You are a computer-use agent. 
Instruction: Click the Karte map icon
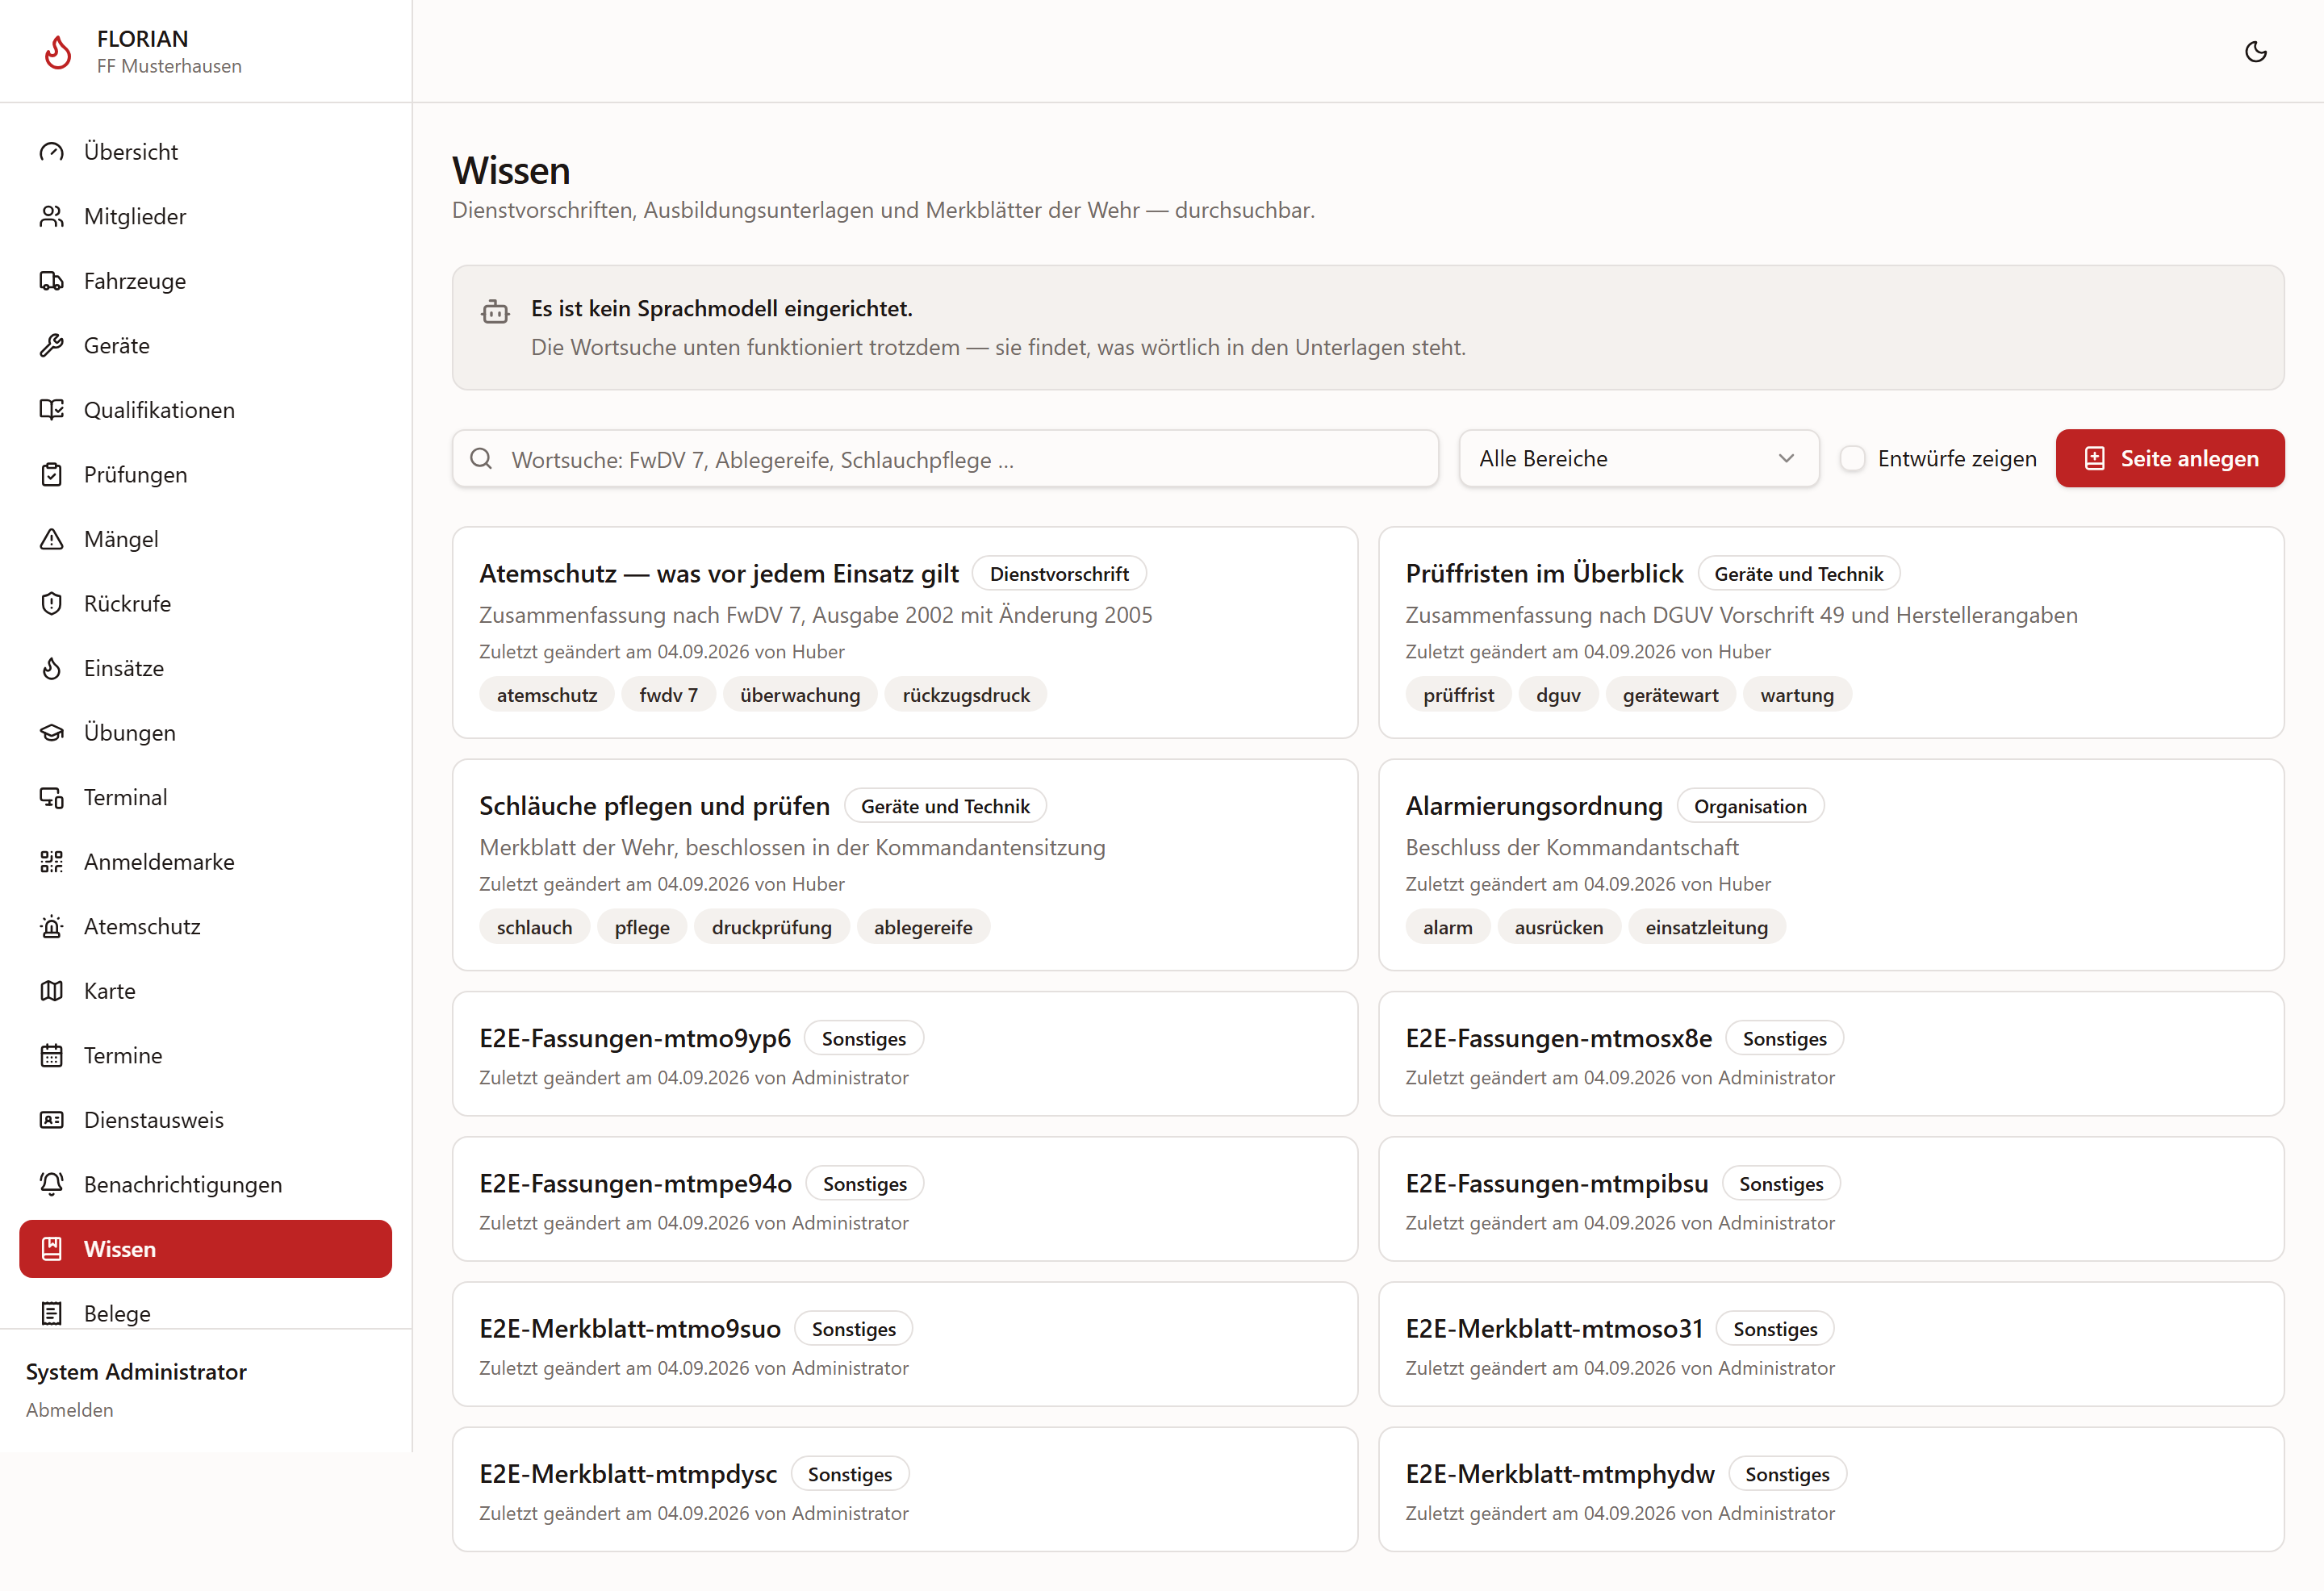coord(52,990)
